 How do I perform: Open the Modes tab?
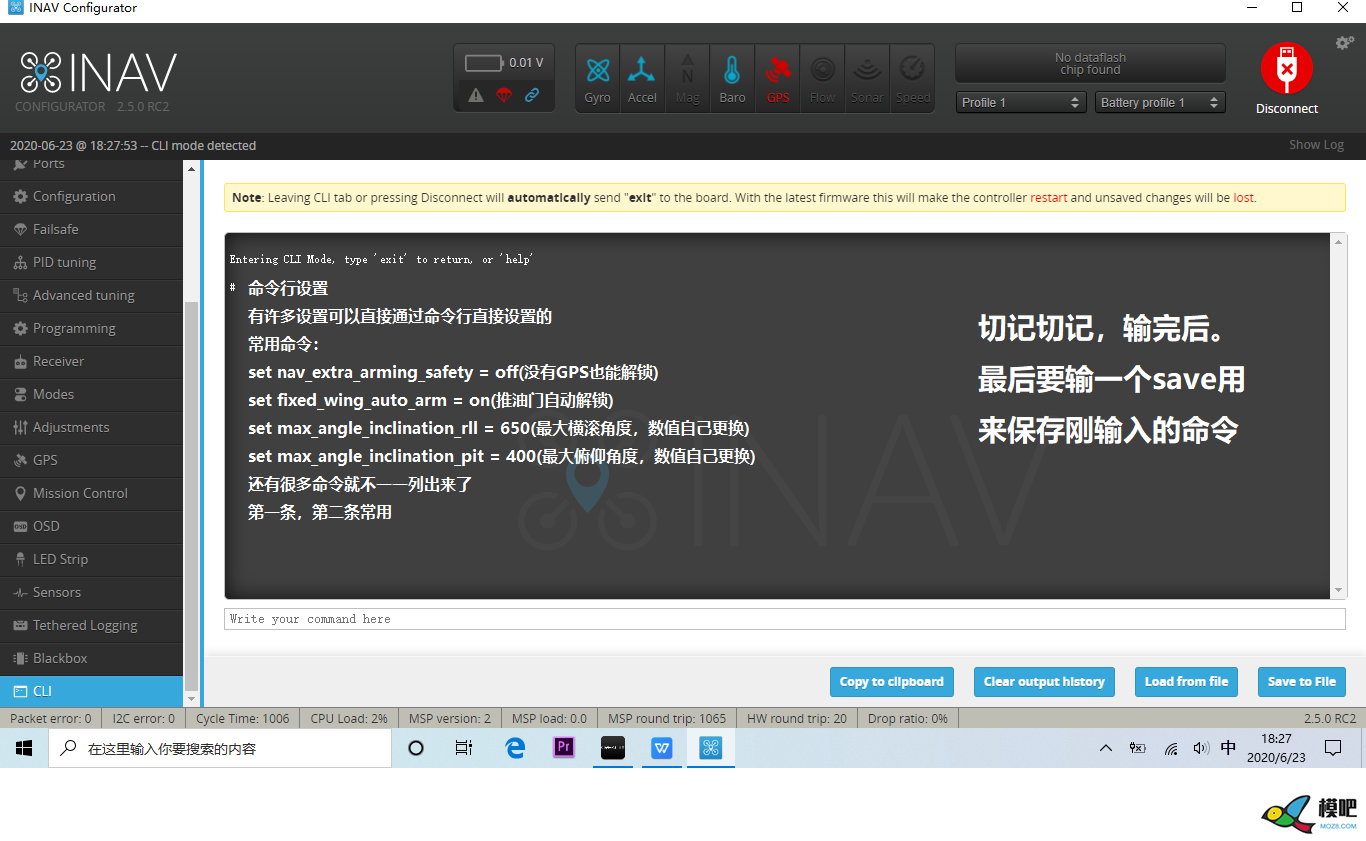[92, 394]
